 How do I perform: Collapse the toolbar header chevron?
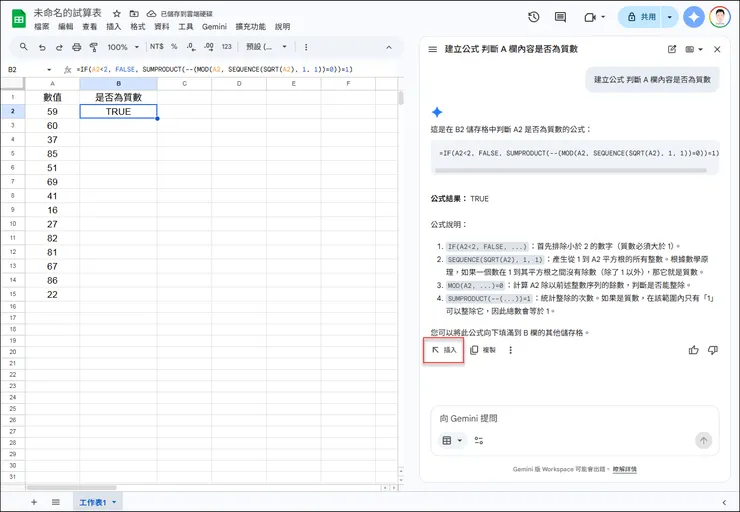tap(388, 47)
